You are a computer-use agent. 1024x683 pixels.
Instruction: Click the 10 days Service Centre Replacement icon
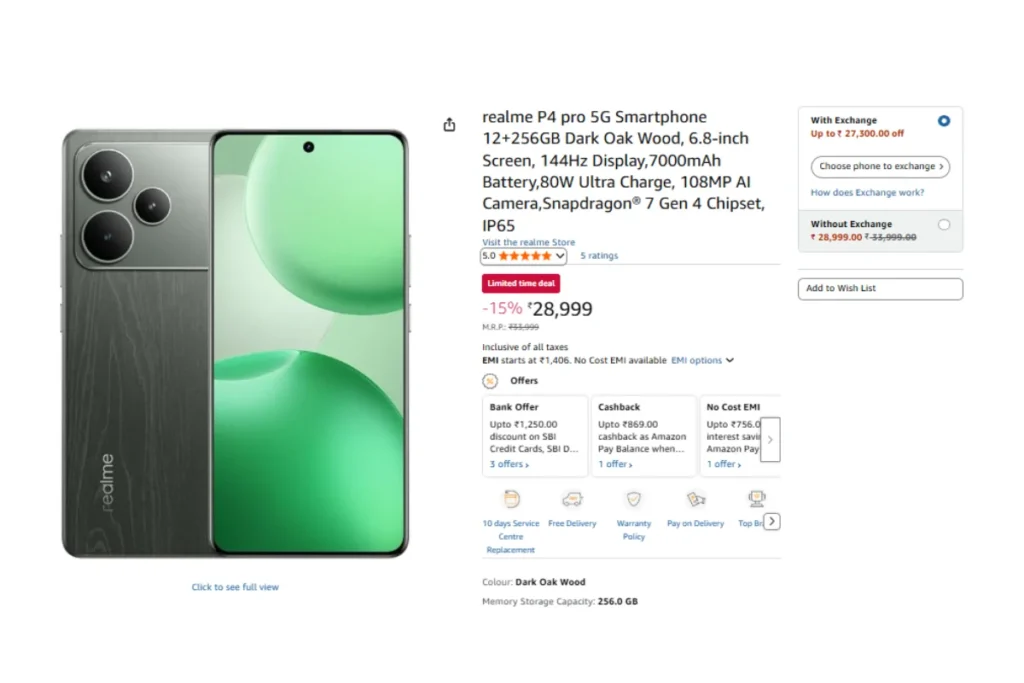pyautogui.click(x=511, y=499)
